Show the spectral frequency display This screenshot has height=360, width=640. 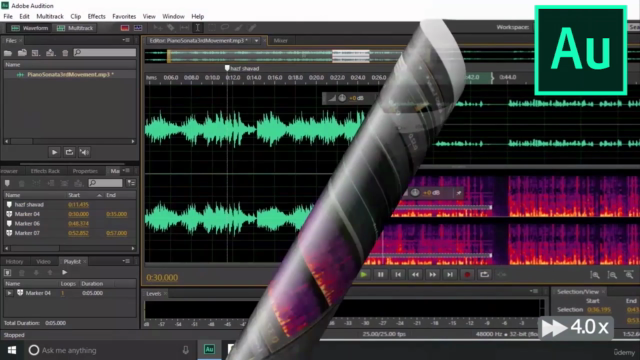(x=125, y=28)
